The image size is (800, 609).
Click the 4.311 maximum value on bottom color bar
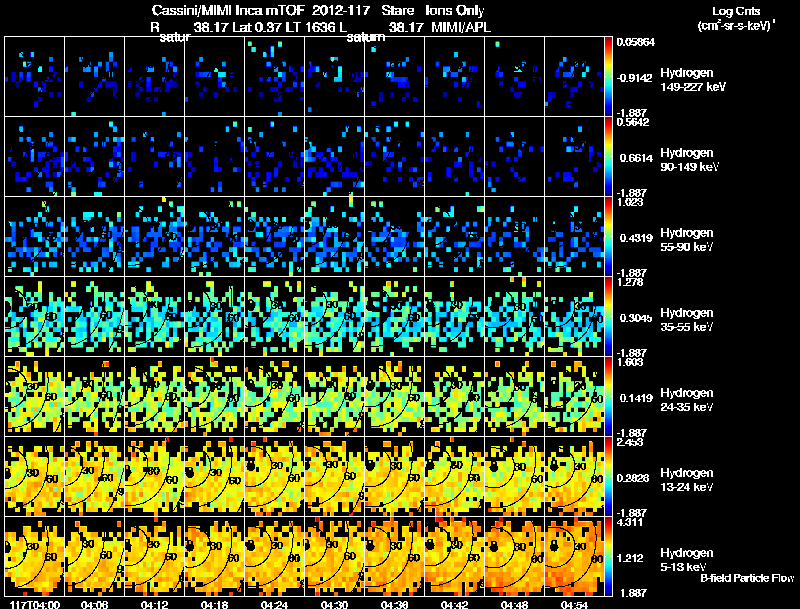click(628, 521)
